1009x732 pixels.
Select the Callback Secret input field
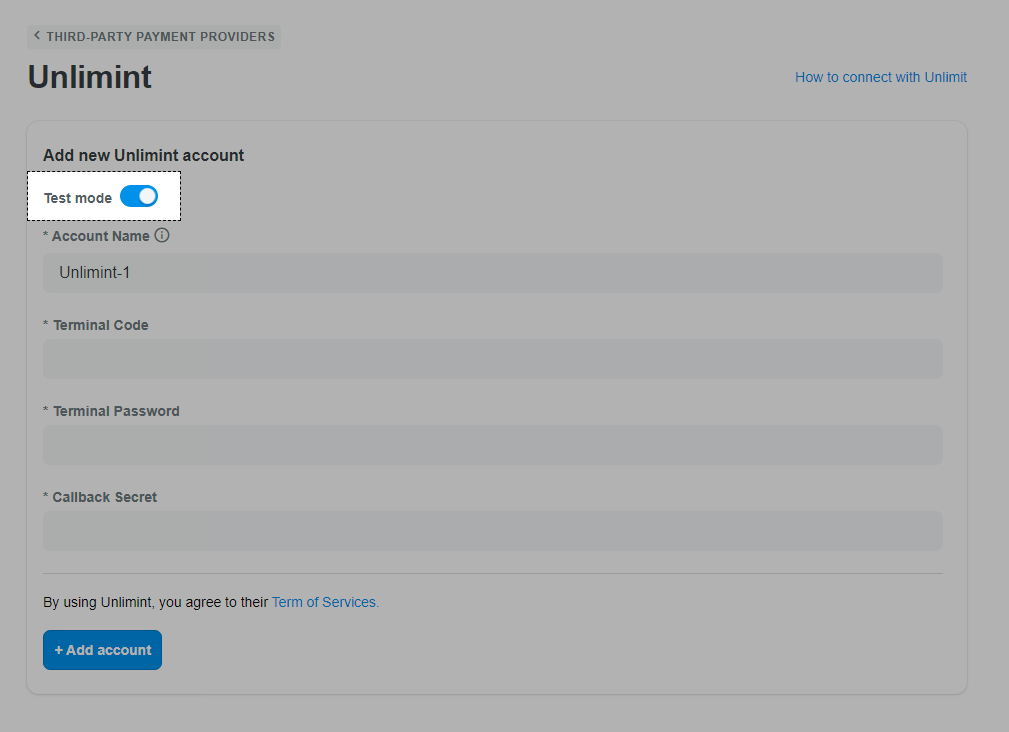[x=493, y=531]
